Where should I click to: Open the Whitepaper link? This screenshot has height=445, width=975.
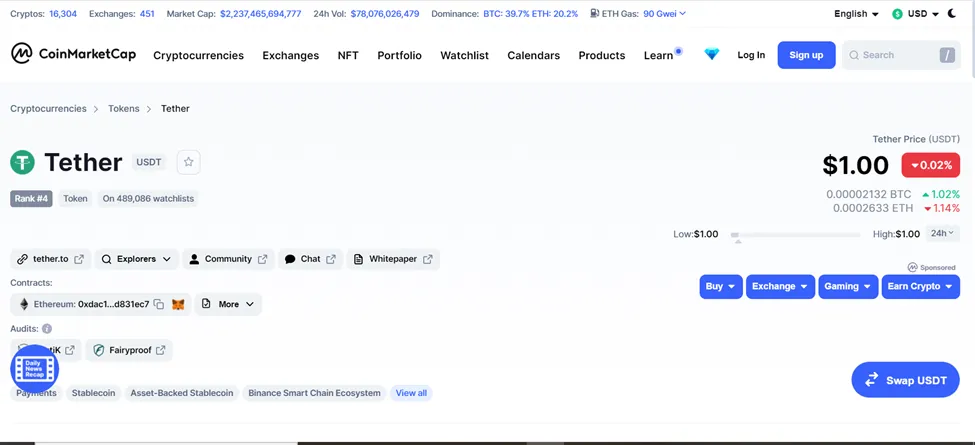tap(393, 259)
